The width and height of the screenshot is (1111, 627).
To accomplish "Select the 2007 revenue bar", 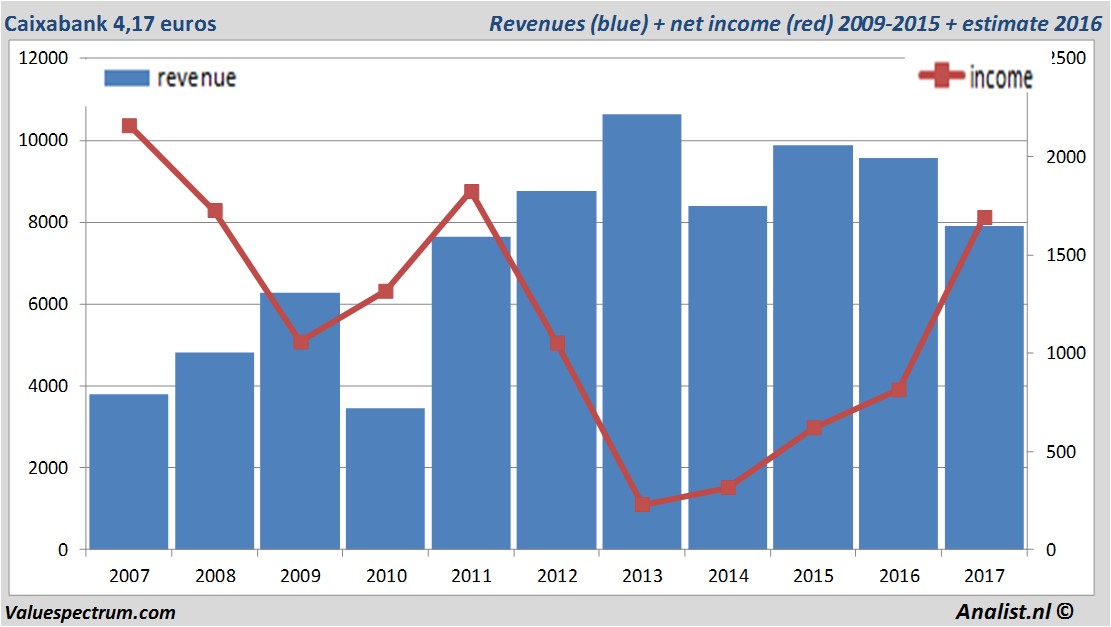I will point(129,472).
